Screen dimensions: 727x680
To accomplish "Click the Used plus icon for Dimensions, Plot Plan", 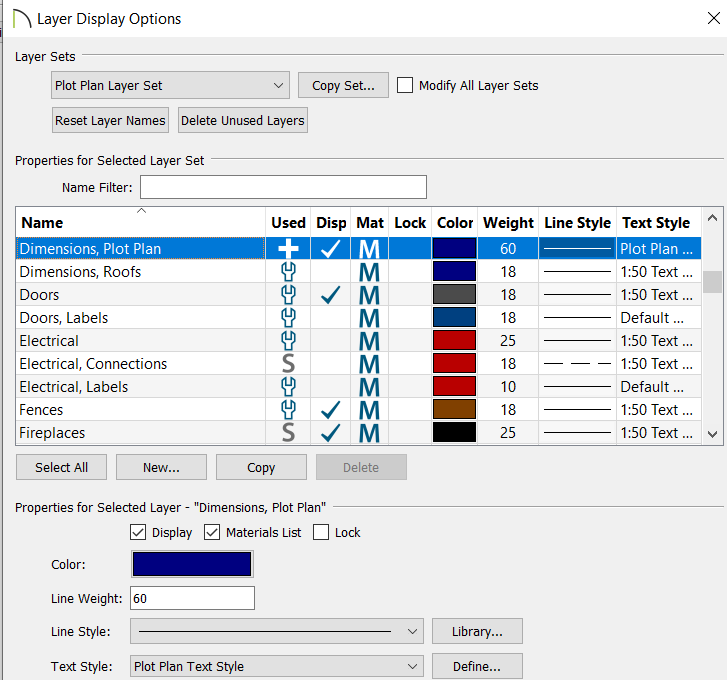I will point(288,249).
